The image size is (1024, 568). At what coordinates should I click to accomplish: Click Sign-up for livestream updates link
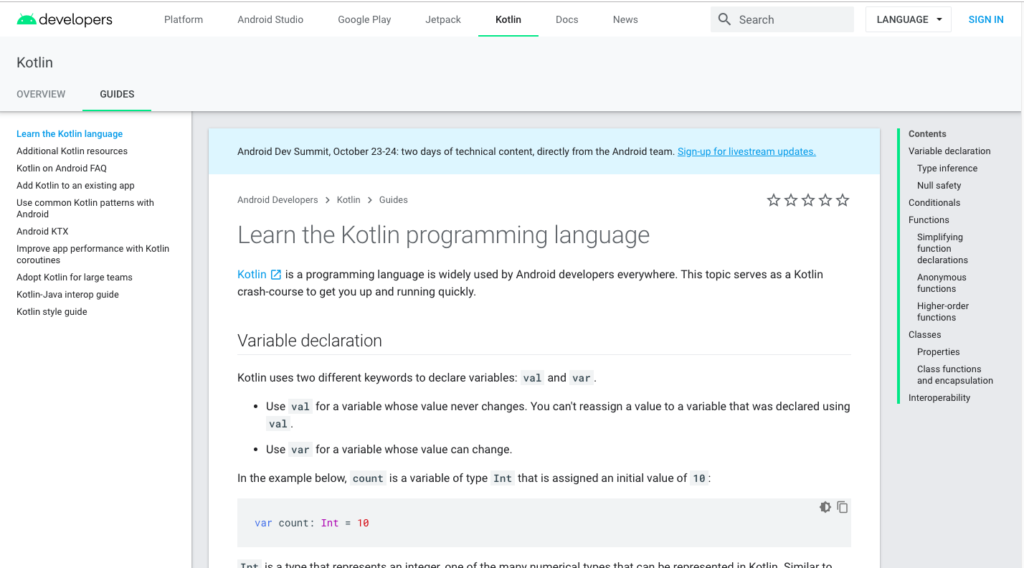coord(746,151)
